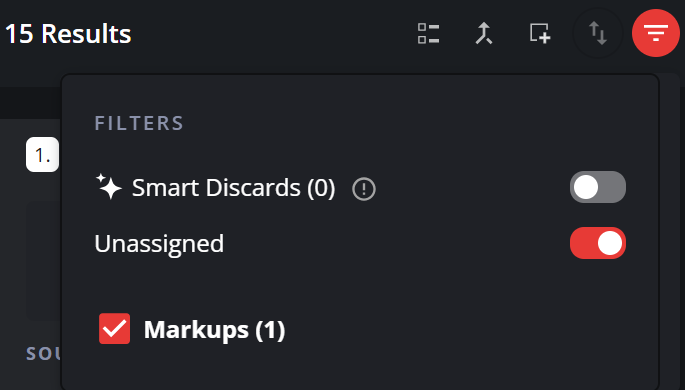Click the partially hidden SOU label

[43, 353]
